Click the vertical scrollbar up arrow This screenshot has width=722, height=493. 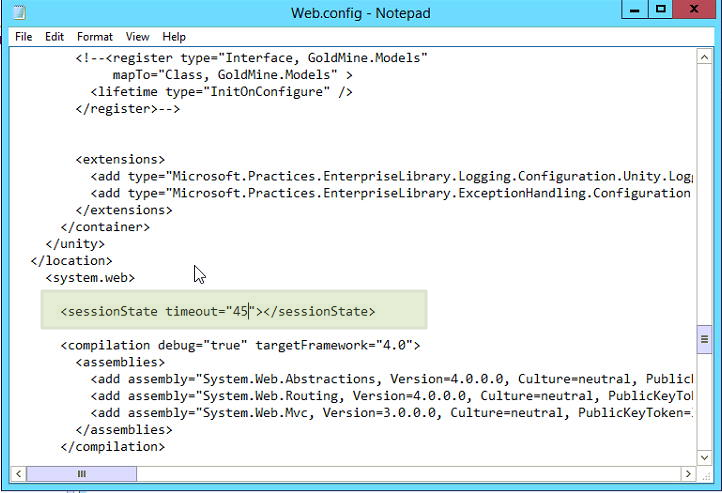click(x=705, y=56)
